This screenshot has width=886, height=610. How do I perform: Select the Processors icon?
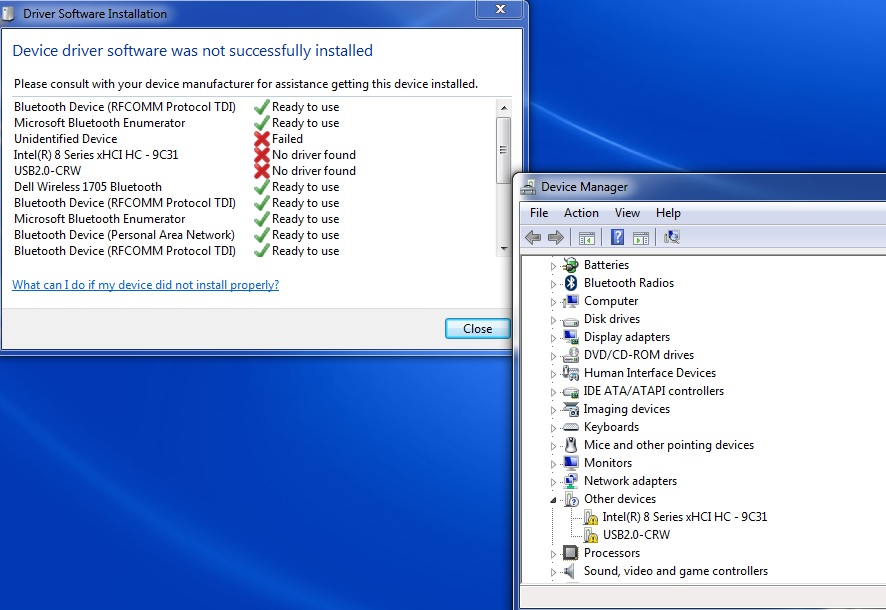click(571, 552)
